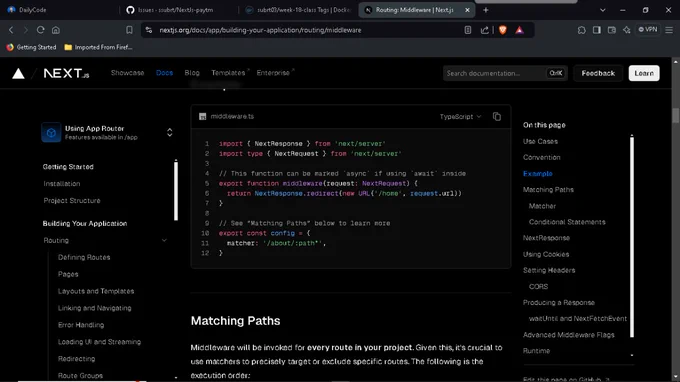Open Installation in sidebar
The width and height of the screenshot is (680, 382).
(x=62, y=184)
